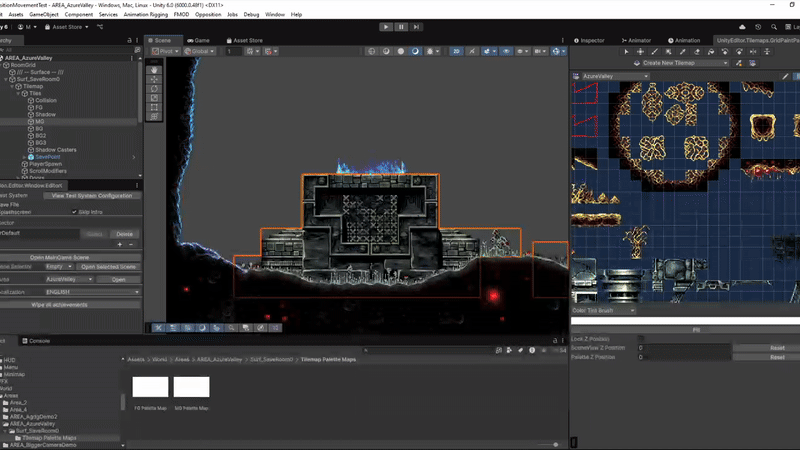The width and height of the screenshot is (800, 450).
Task: Open the GameObject menu
Action: [46, 15]
